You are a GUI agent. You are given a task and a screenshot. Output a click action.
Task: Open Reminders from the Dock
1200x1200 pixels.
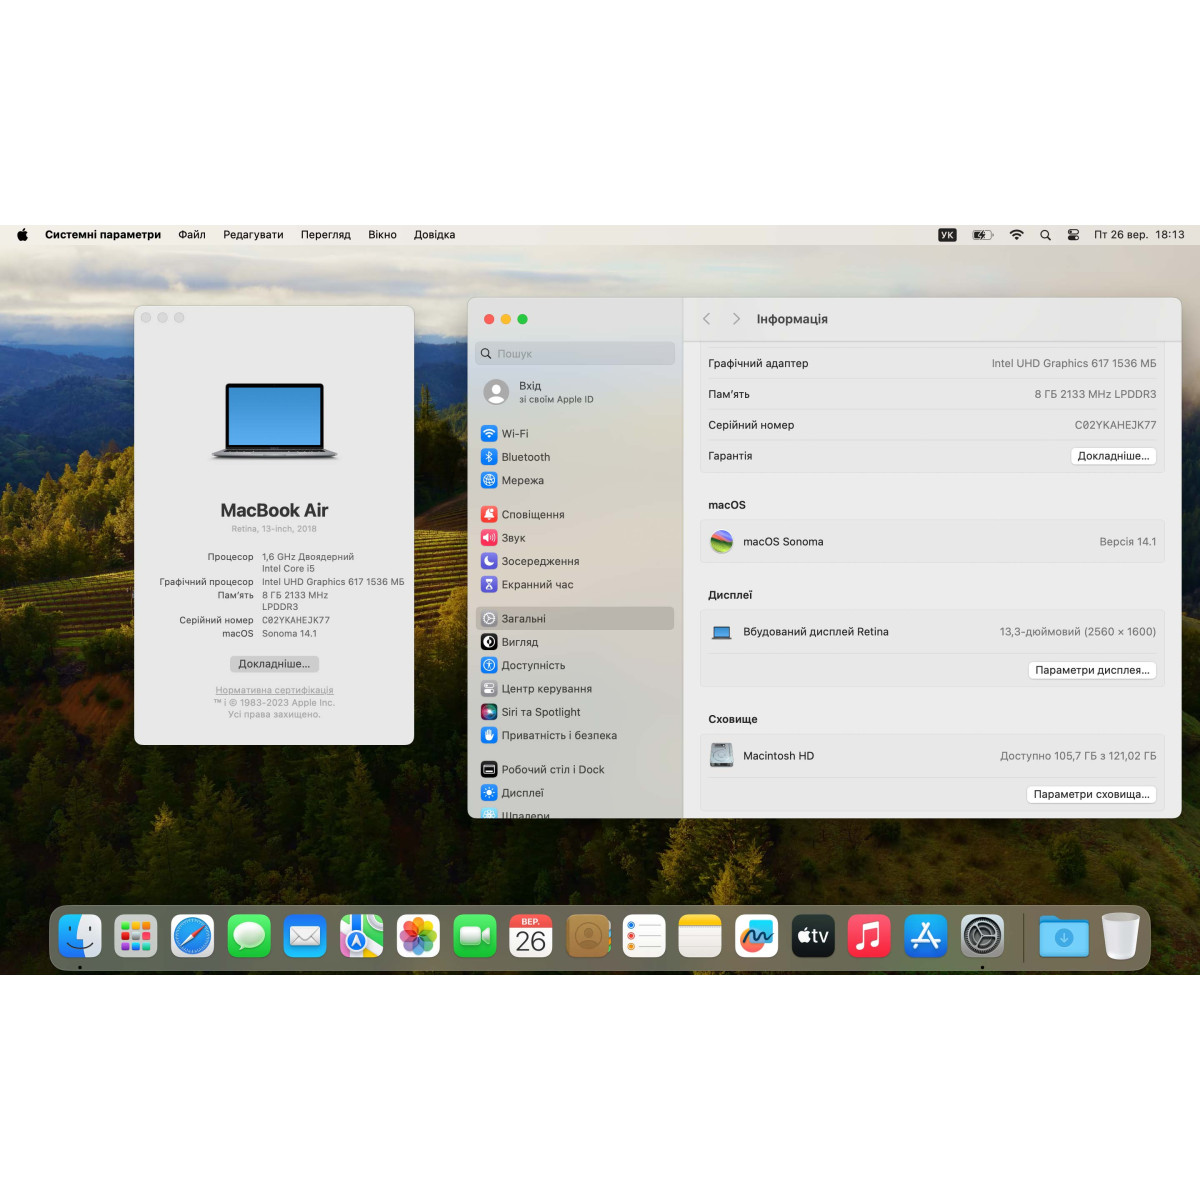[x=644, y=936]
